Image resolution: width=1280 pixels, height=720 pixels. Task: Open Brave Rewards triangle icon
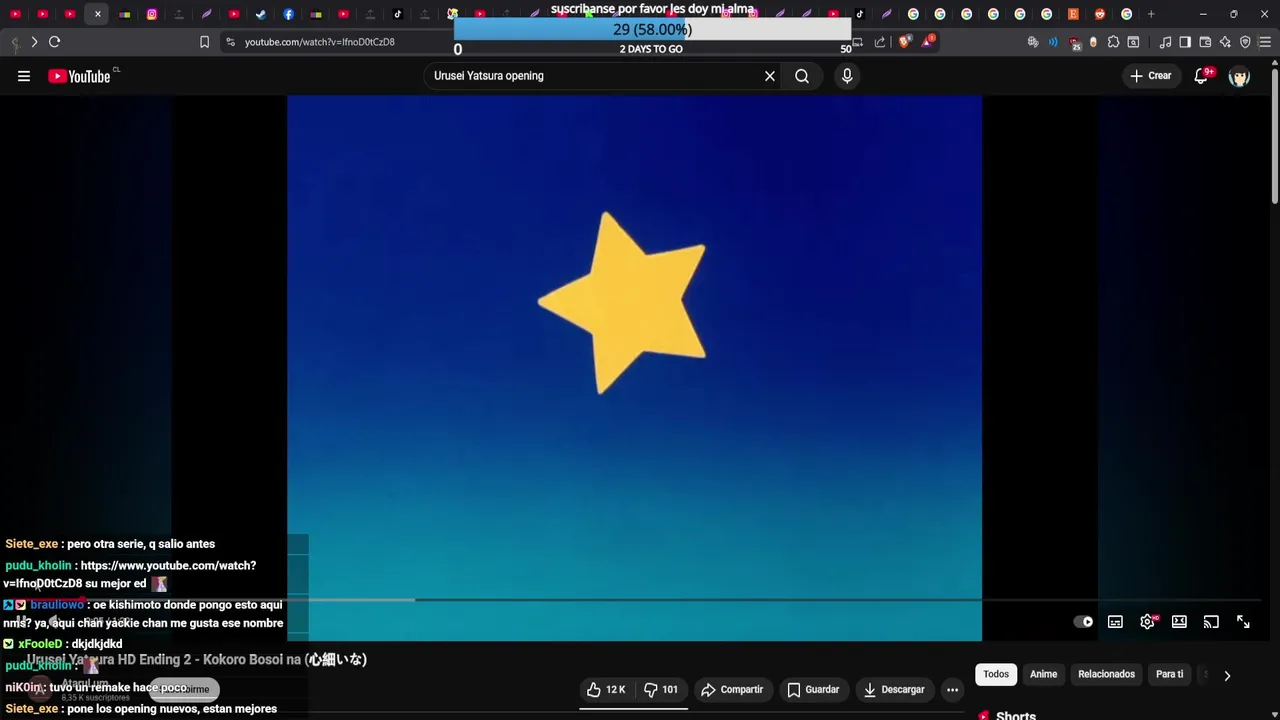(x=929, y=42)
